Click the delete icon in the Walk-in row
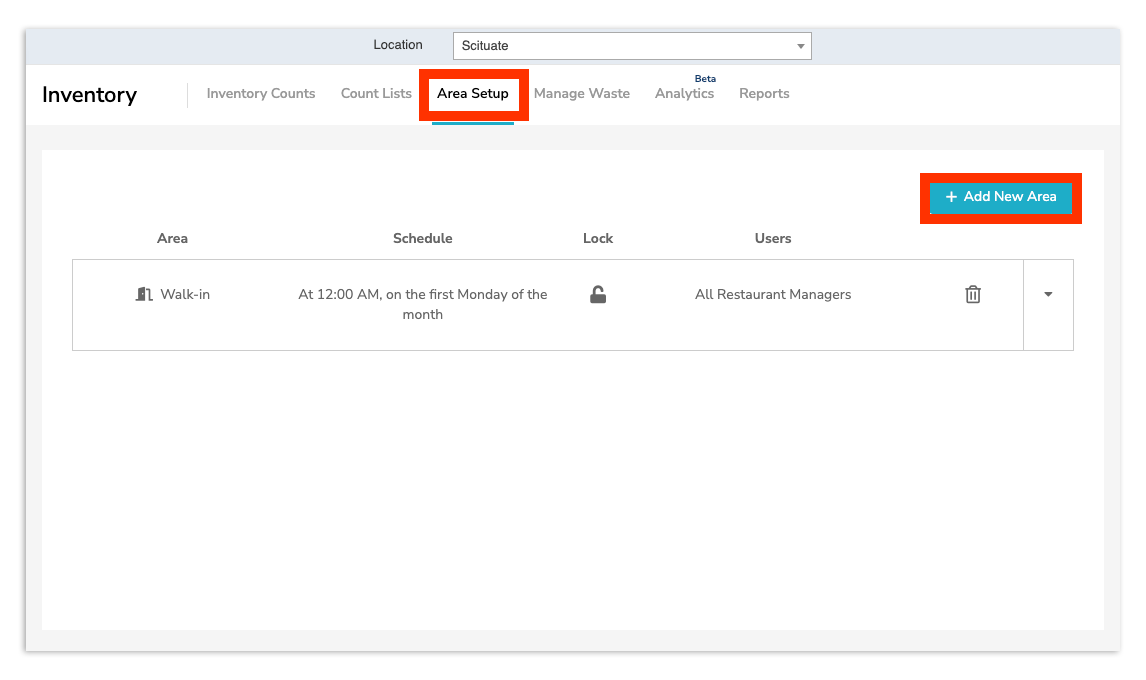This screenshot has height=680, width=1146. point(972,294)
